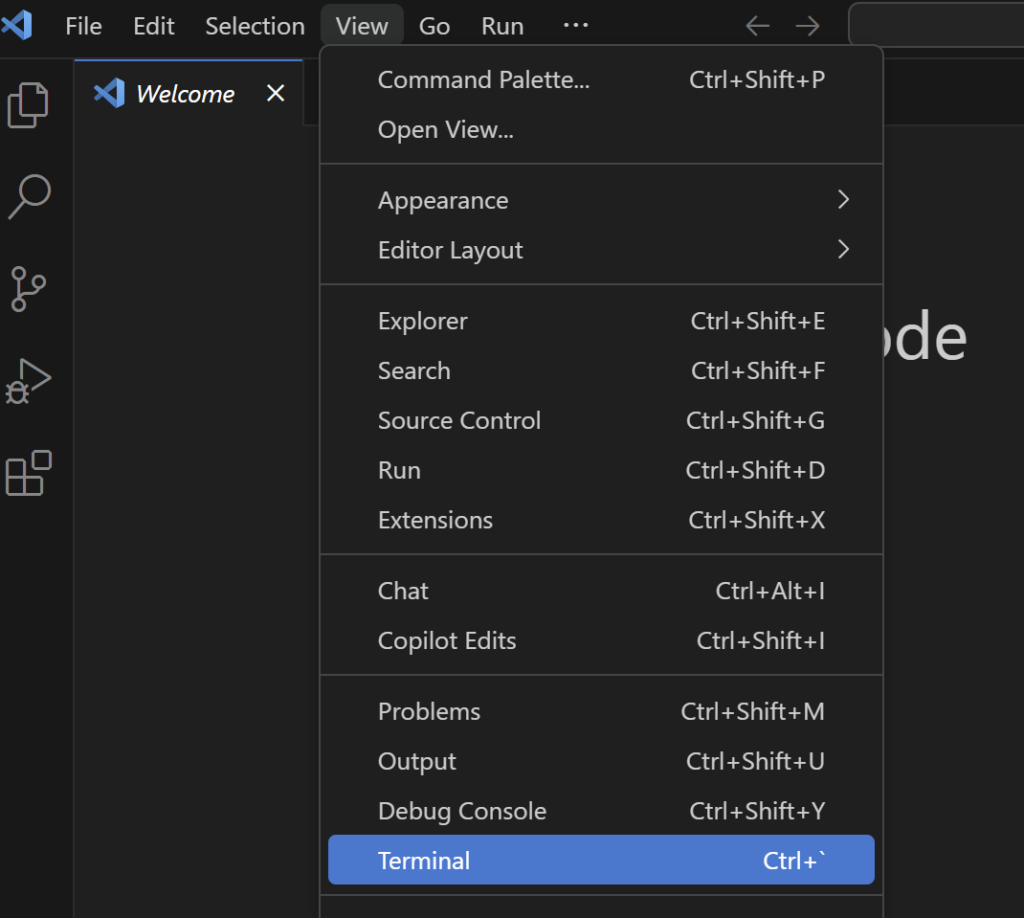Screen dimensions: 1024x918
Task: Select Extensions in the View menu
Action: coord(601,520)
